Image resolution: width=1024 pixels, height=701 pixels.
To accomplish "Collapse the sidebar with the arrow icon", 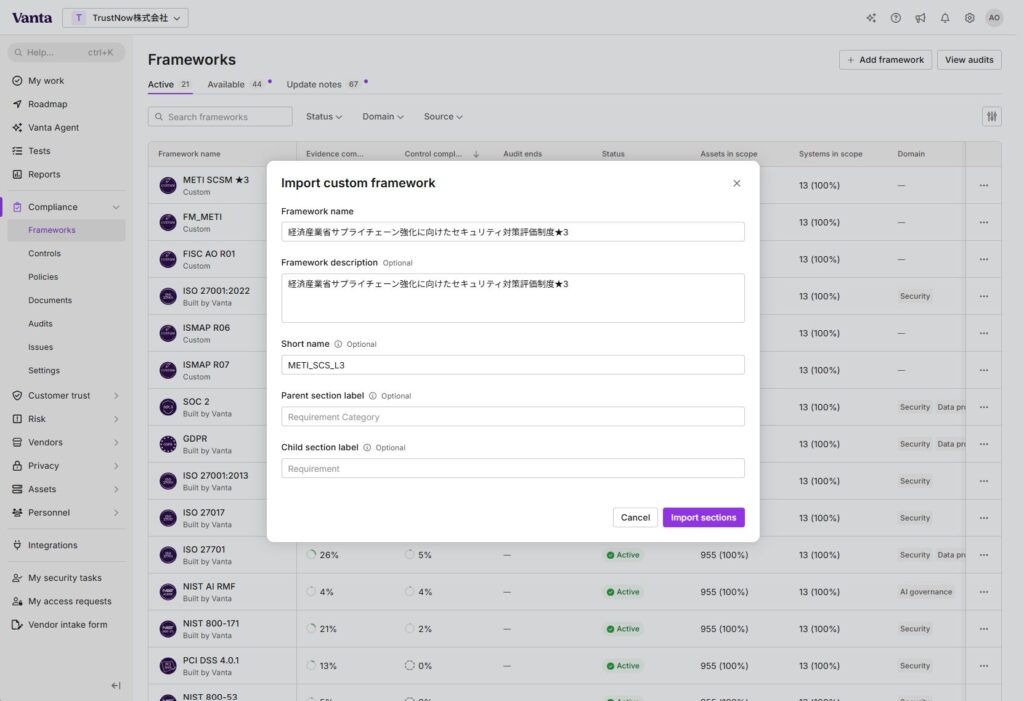I will point(116,686).
